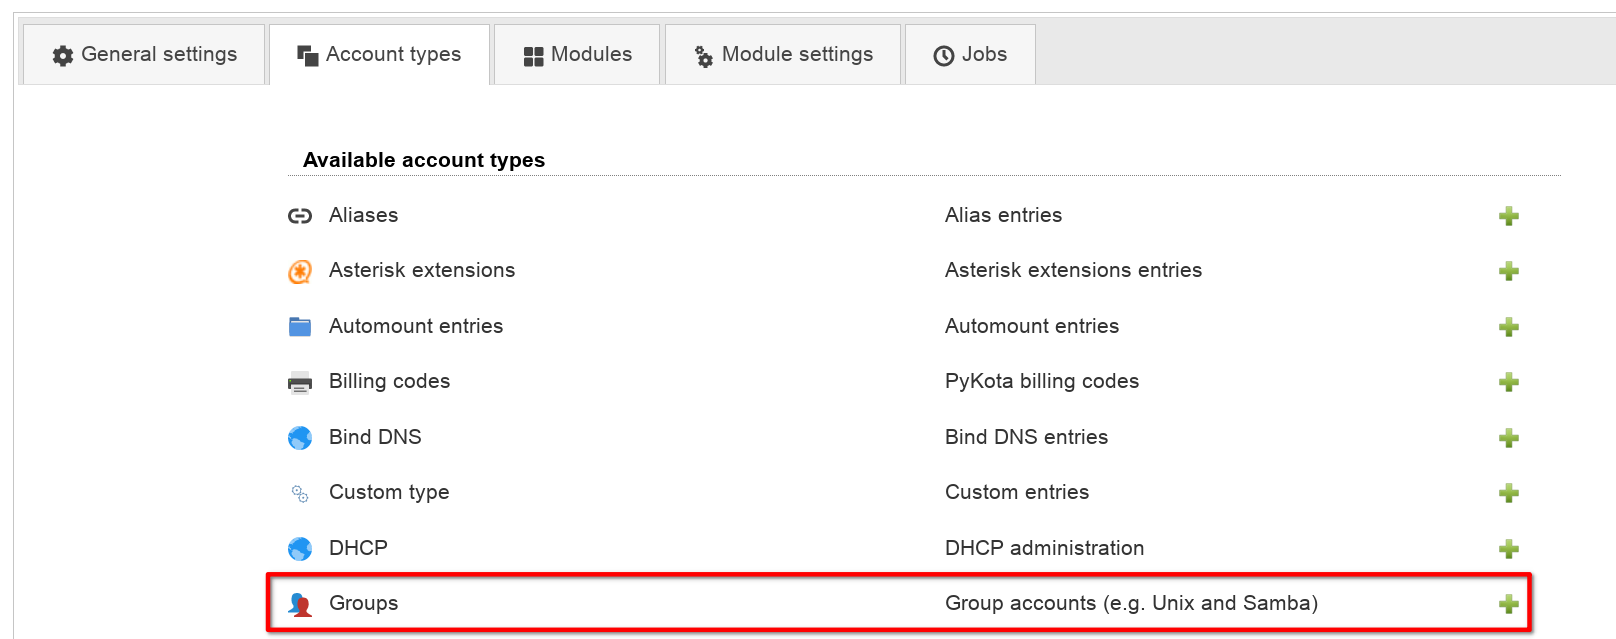Add the Aliases account type
This screenshot has height=639, width=1616.
(1509, 216)
